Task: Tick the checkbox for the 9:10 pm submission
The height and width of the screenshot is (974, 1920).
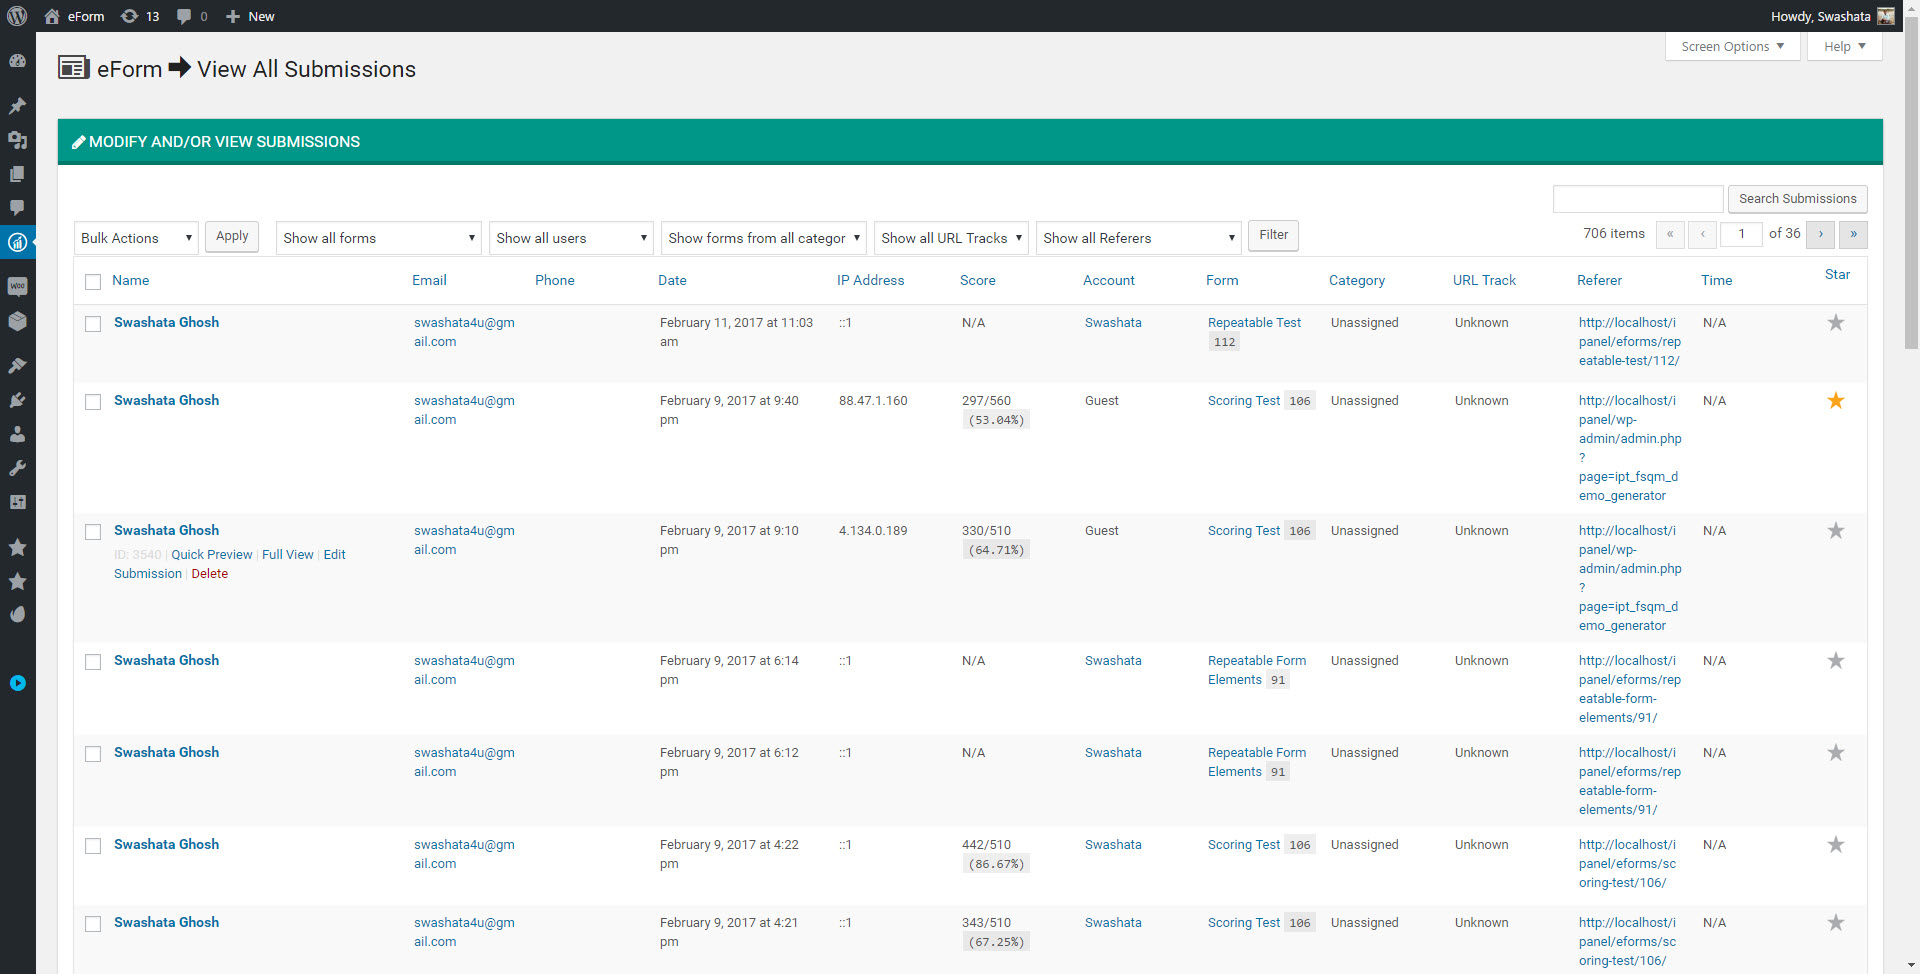Action: pyautogui.click(x=92, y=531)
